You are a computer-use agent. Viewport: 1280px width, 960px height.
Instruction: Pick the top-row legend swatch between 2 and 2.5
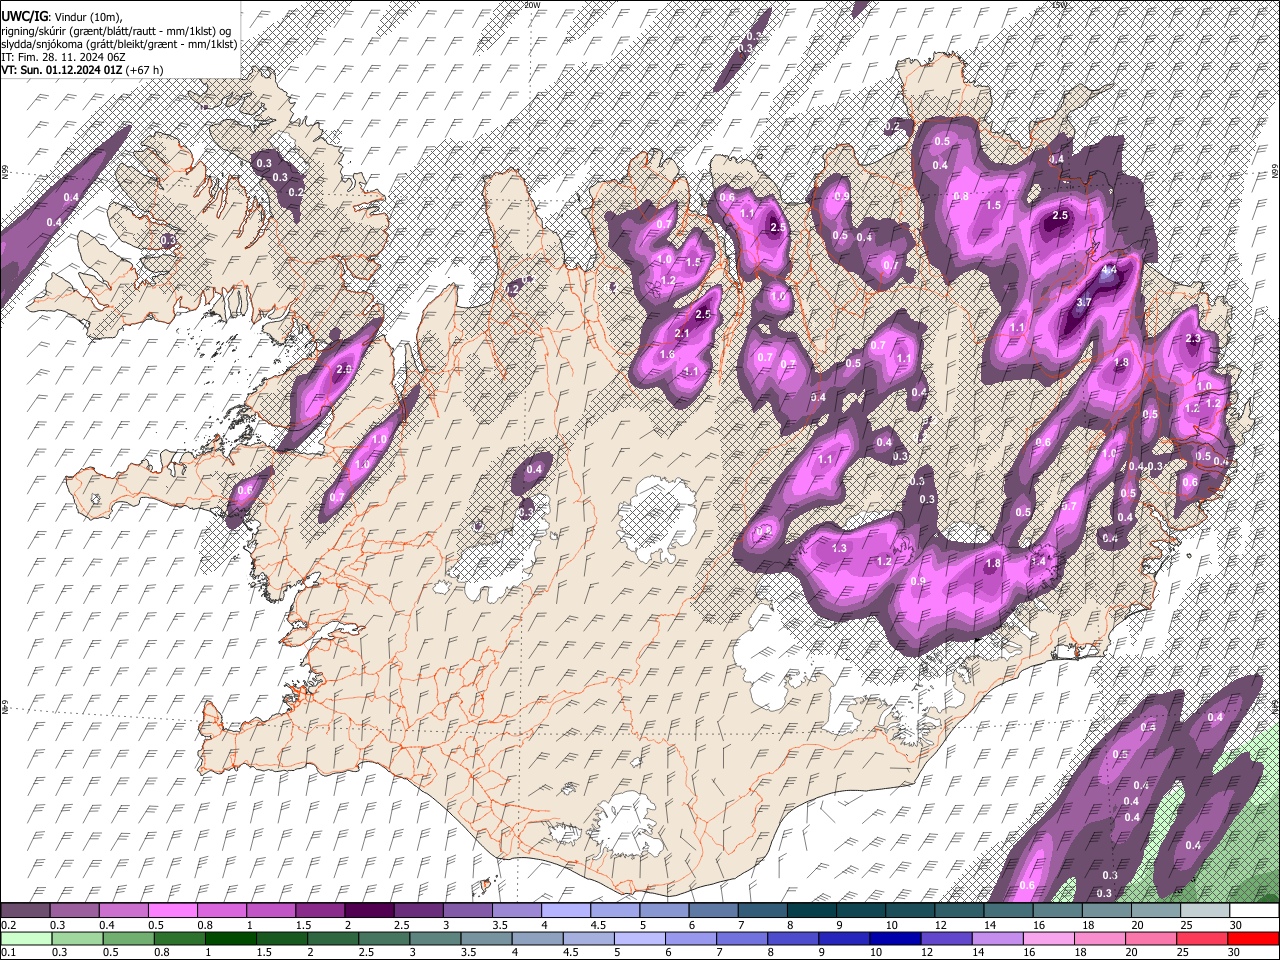pos(369,910)
